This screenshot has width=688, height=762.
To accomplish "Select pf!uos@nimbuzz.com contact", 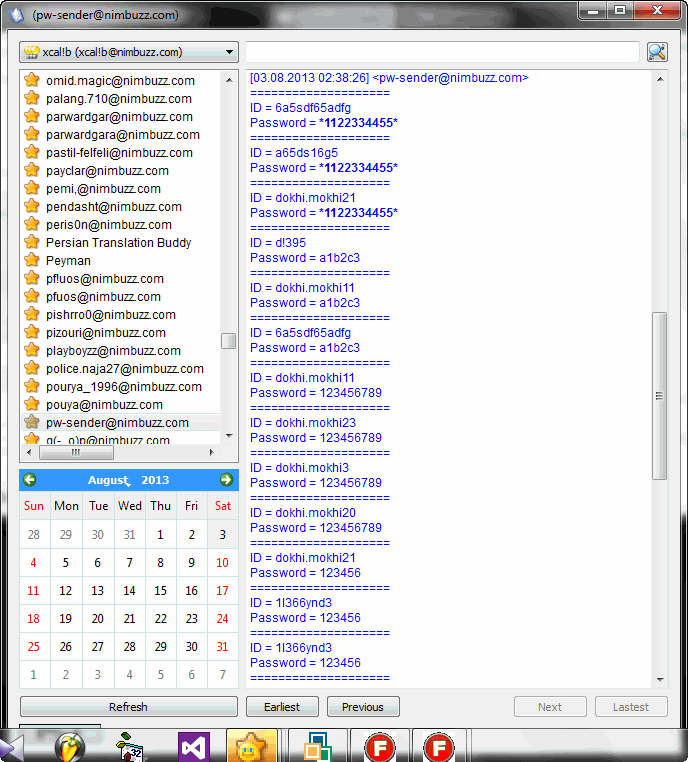I will coord(105,278).
